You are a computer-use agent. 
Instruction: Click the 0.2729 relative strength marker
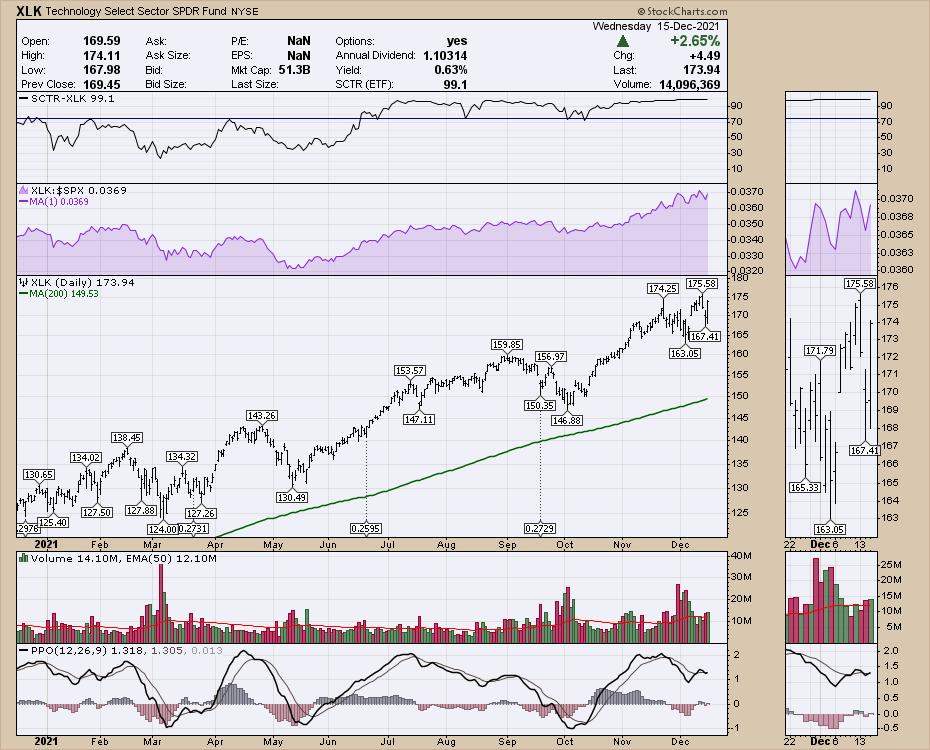[x=540, y=528]
